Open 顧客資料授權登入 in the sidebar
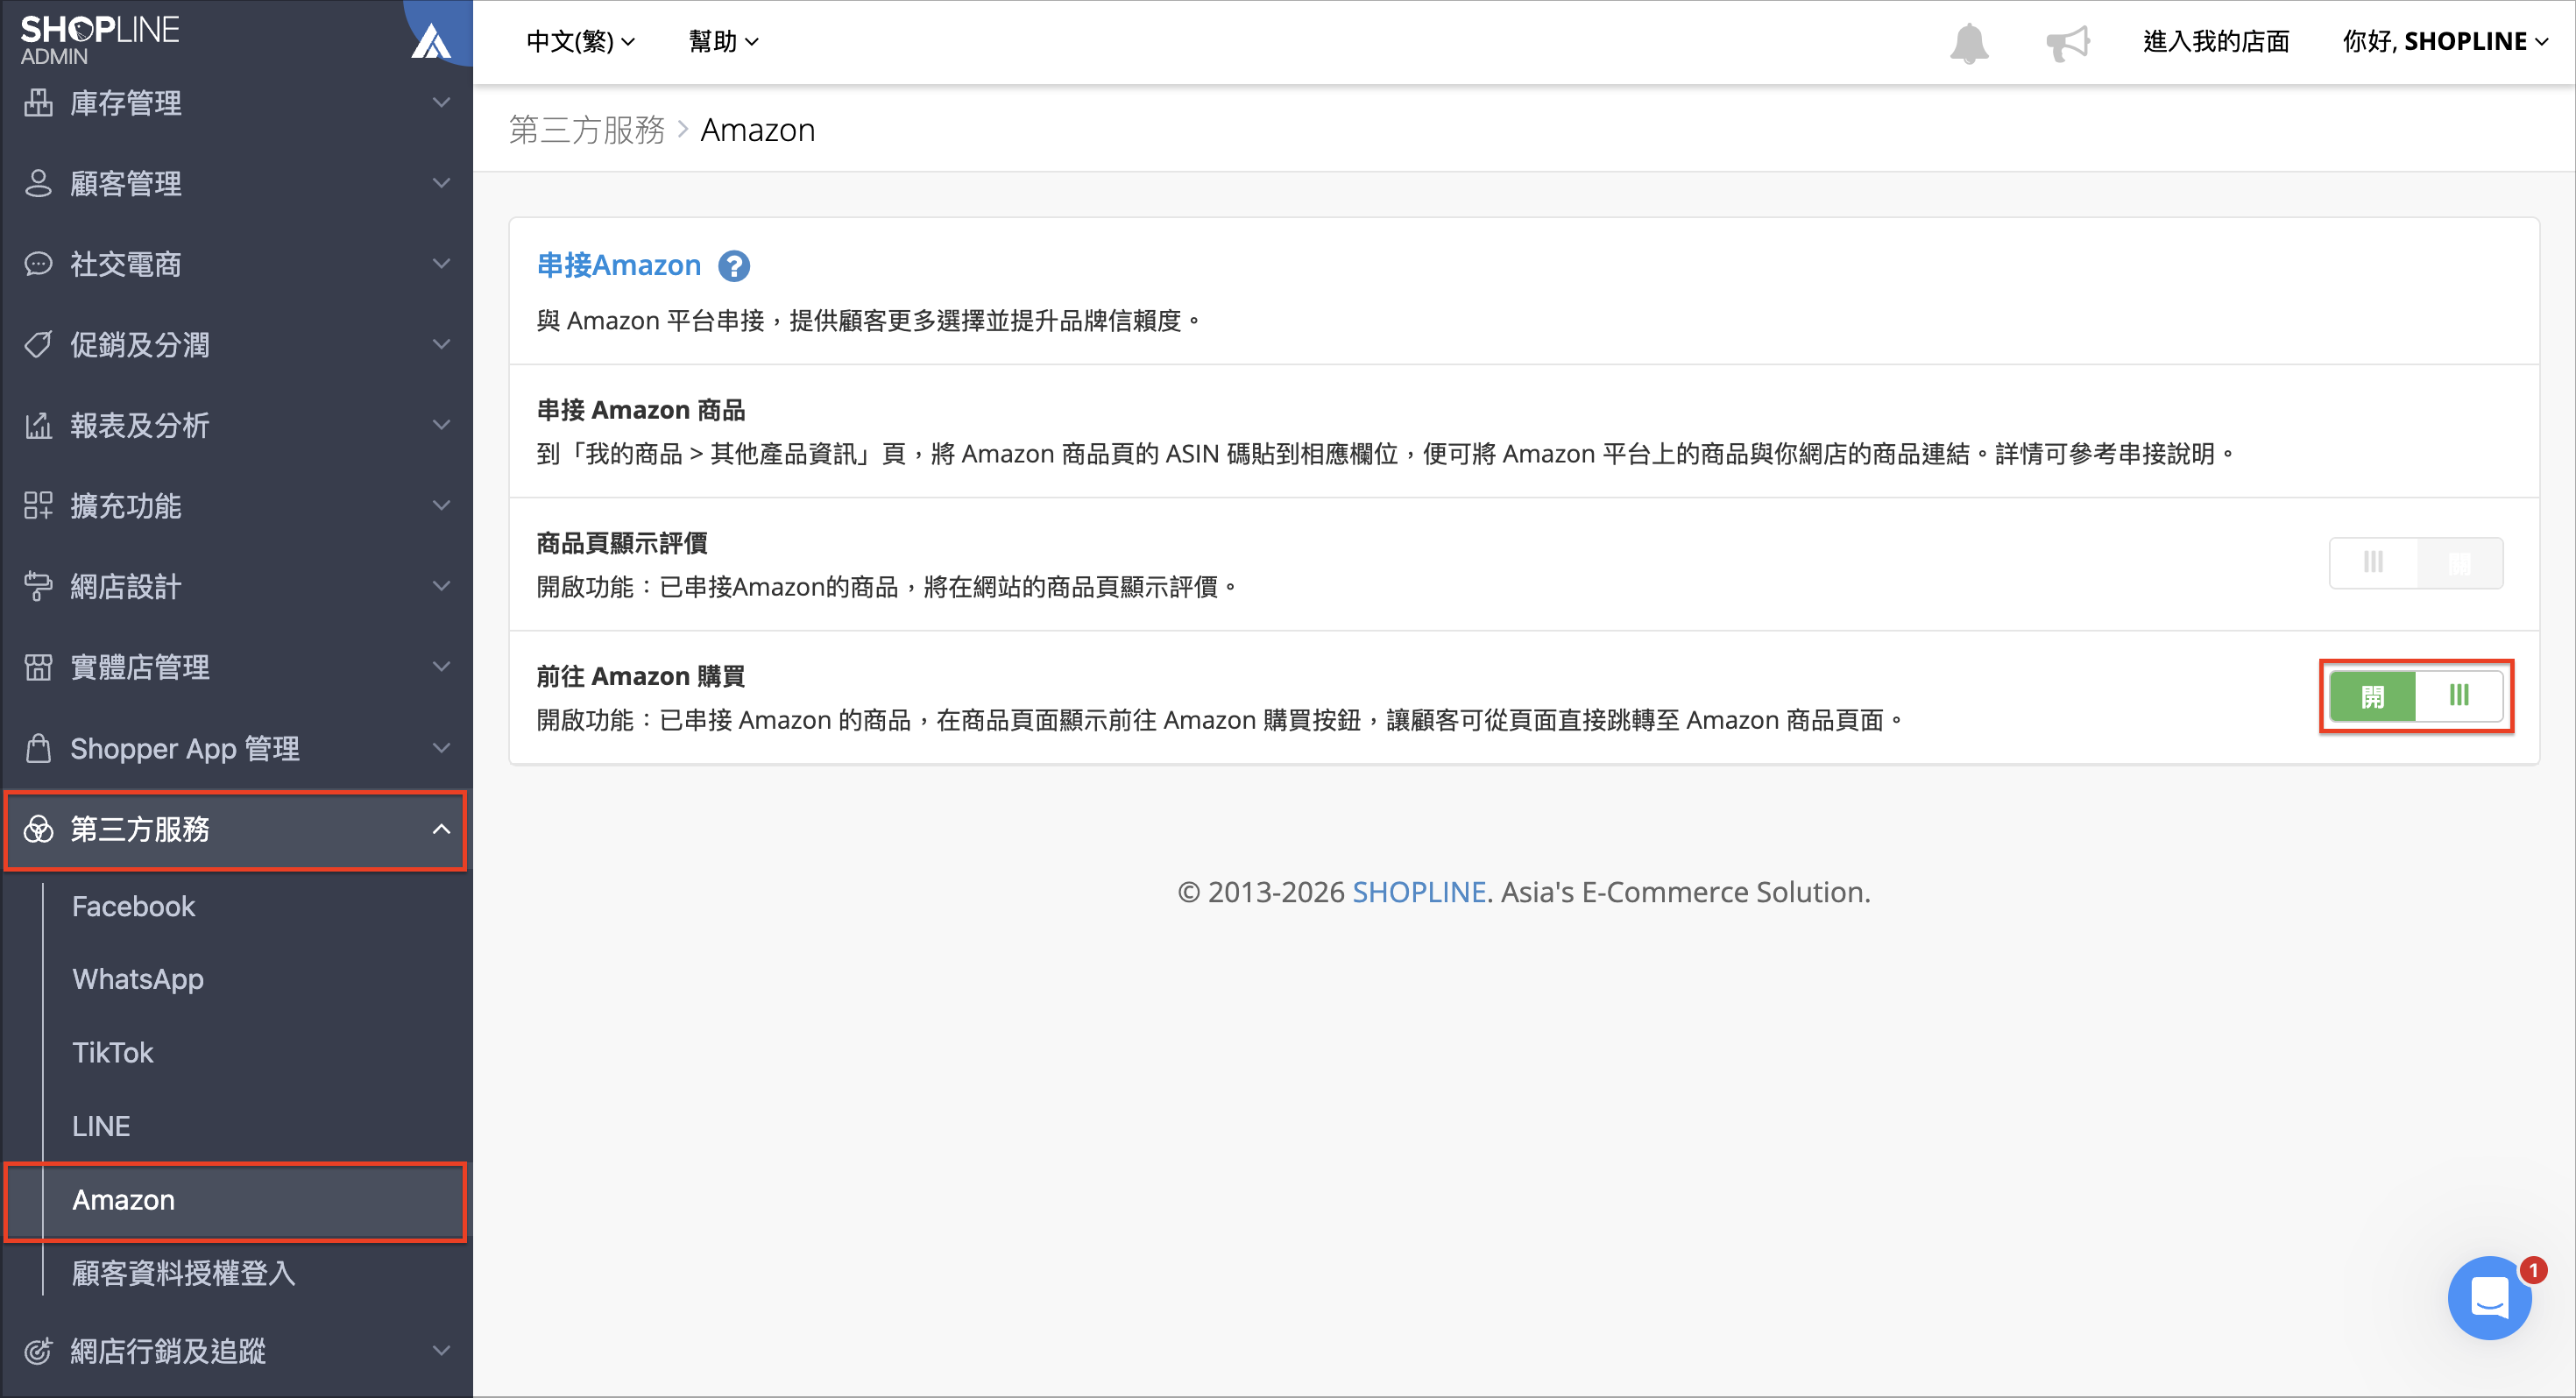This screenshot has width=2576, height=1398. tap(184, 1274)
